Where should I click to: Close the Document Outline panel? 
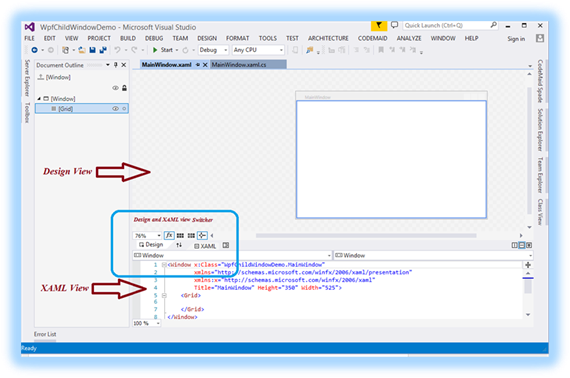pos(124,65)
